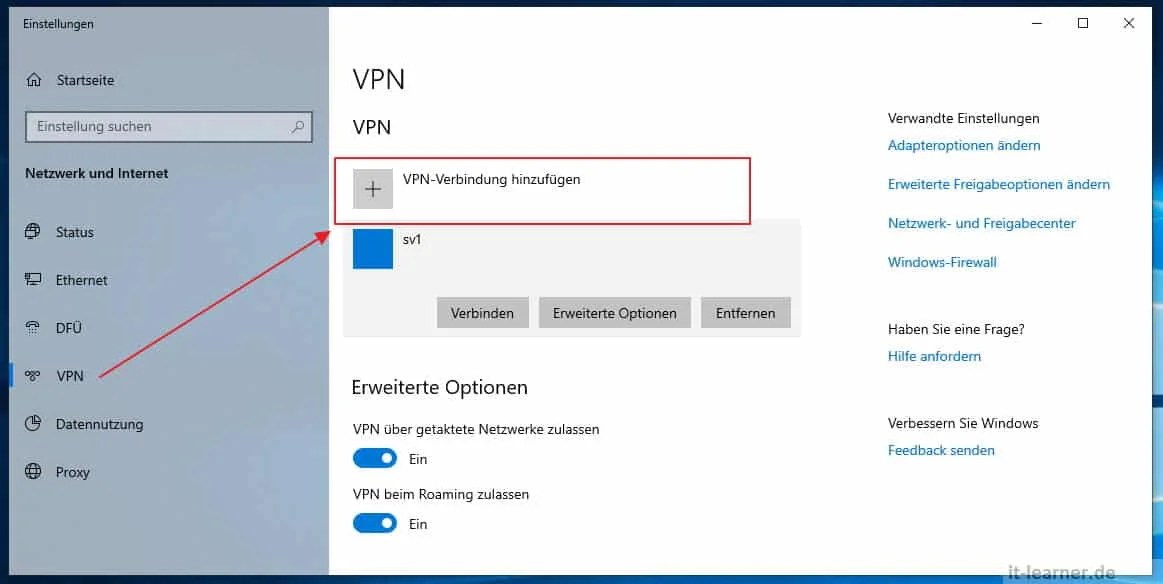
Task: Click the blue sv1 connection icon
Action: point(372,249)
